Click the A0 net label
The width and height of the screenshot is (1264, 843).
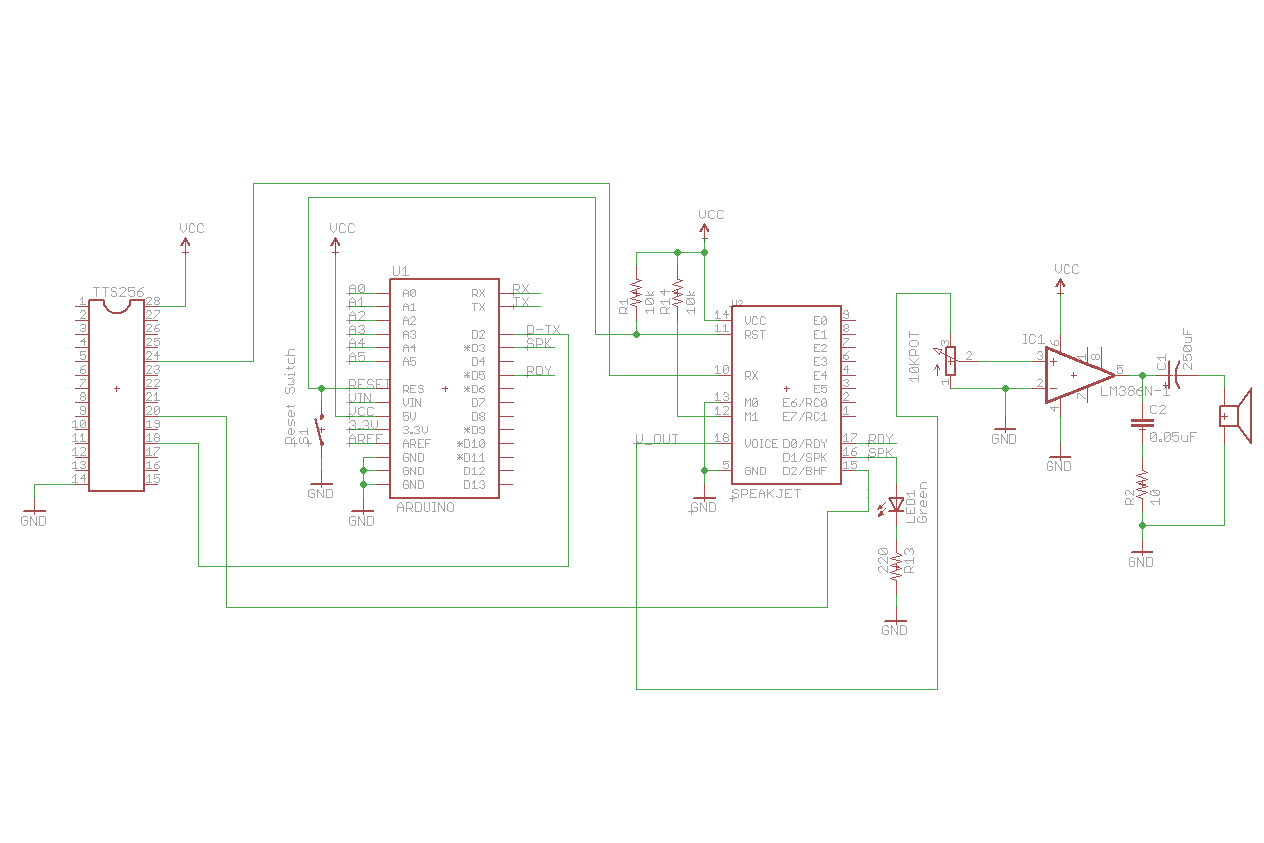coord(357,289)
